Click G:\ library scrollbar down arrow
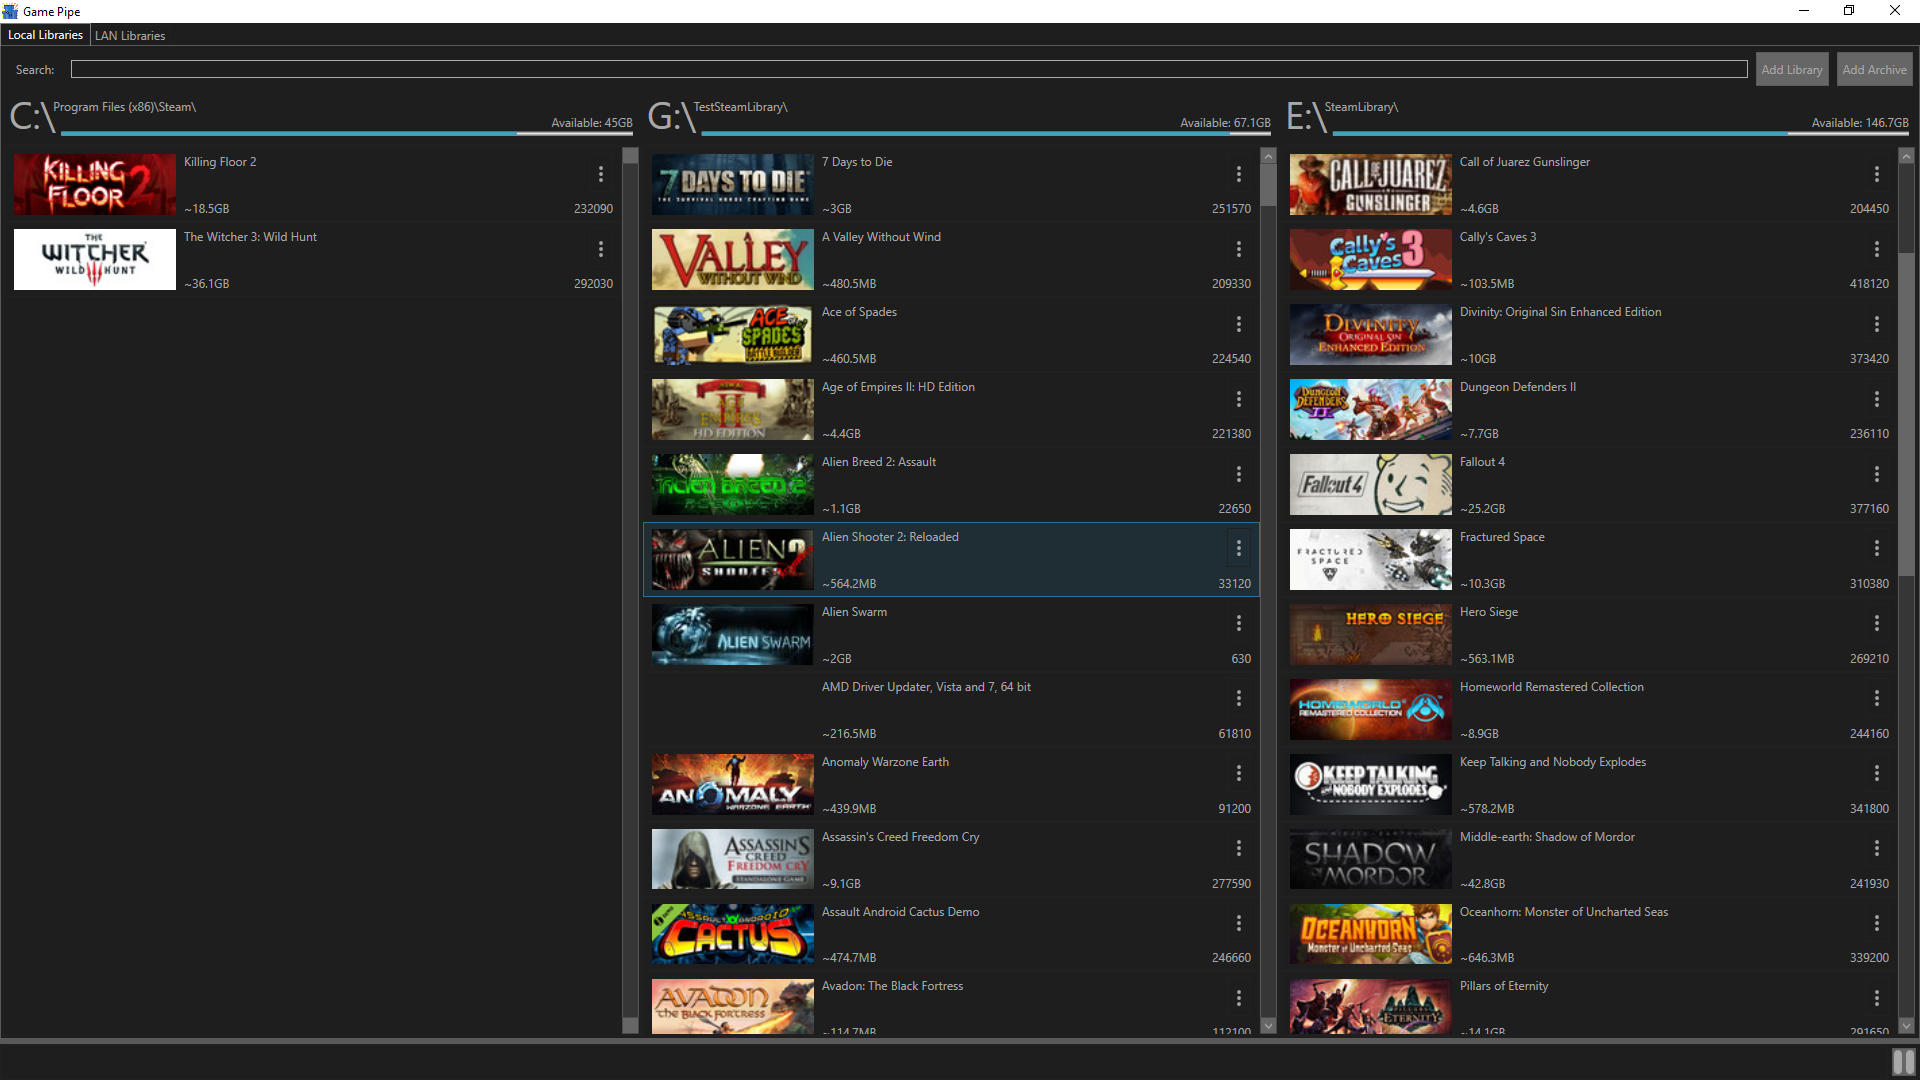This screenshot has height=1080, width=1920. [x=1268, y=1026]
